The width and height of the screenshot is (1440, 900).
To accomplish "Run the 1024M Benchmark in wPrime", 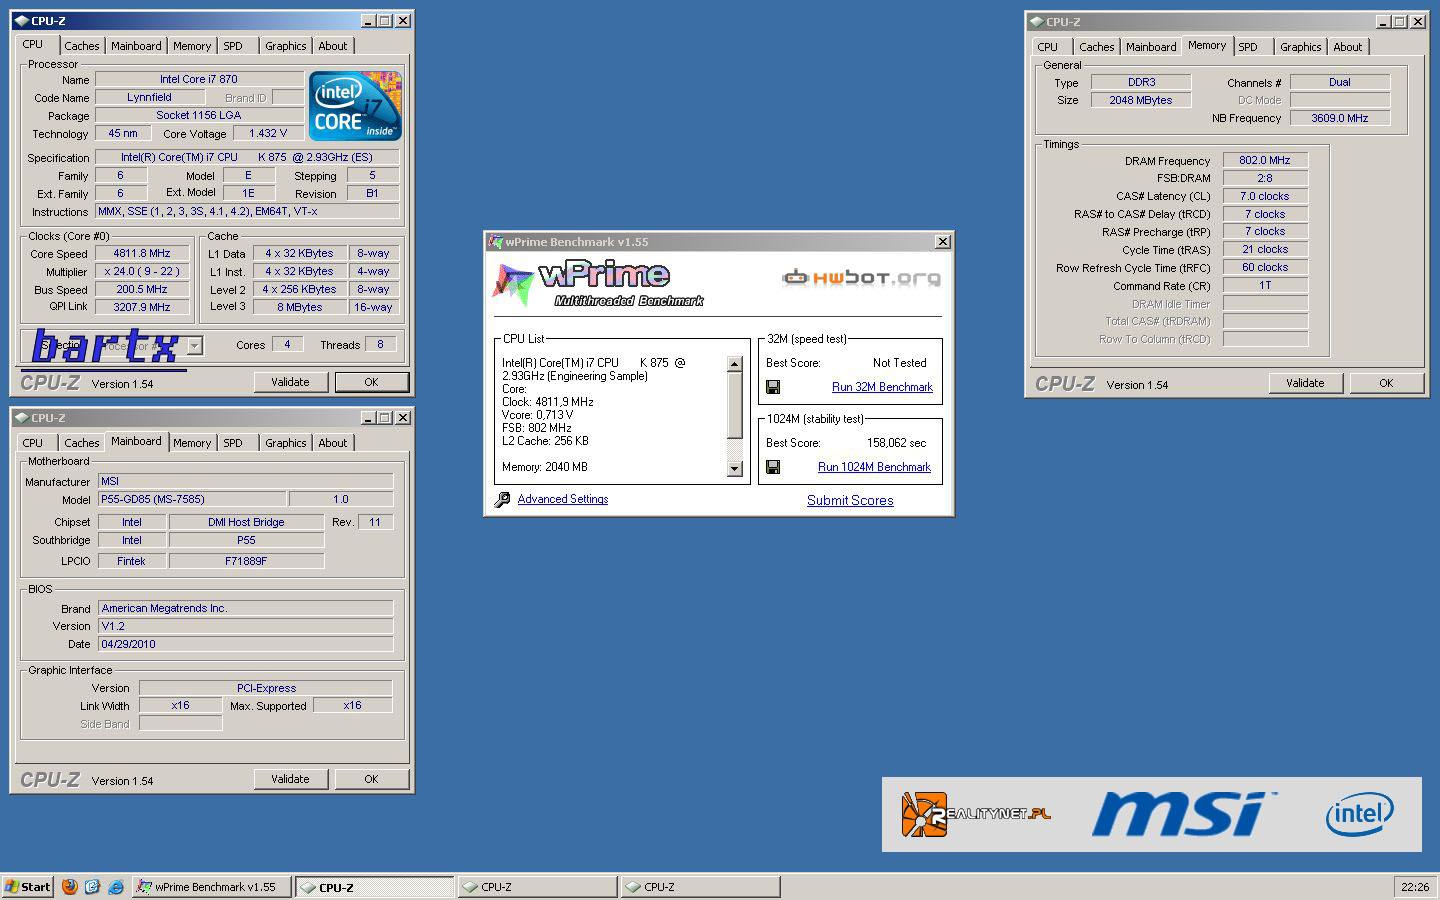I will [874, 467].
